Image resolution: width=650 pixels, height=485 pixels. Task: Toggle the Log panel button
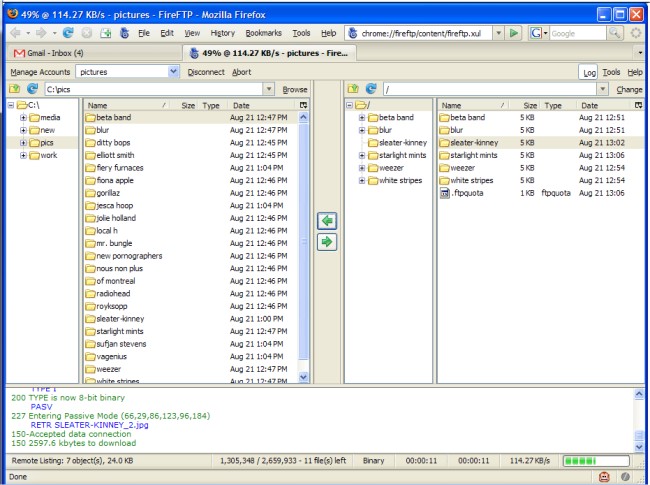click(589, 72)
